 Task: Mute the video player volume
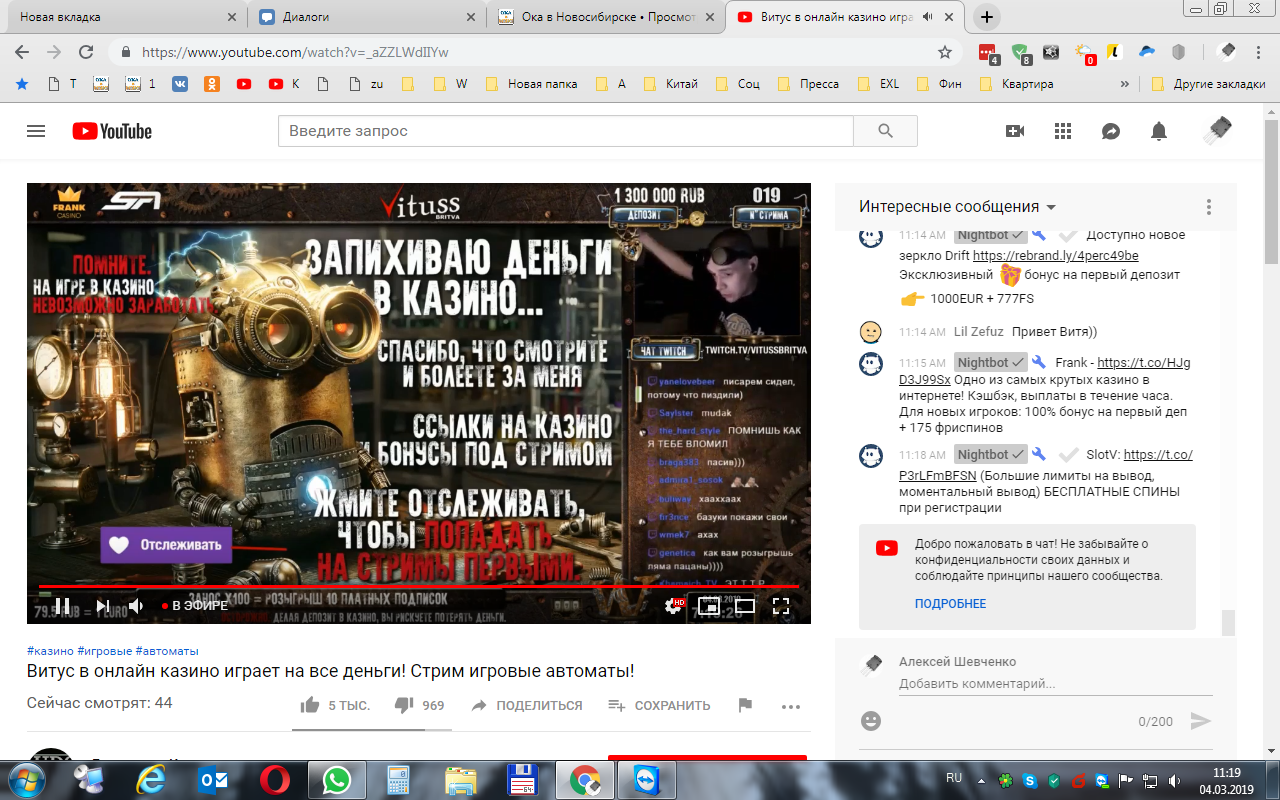point(136,605)
